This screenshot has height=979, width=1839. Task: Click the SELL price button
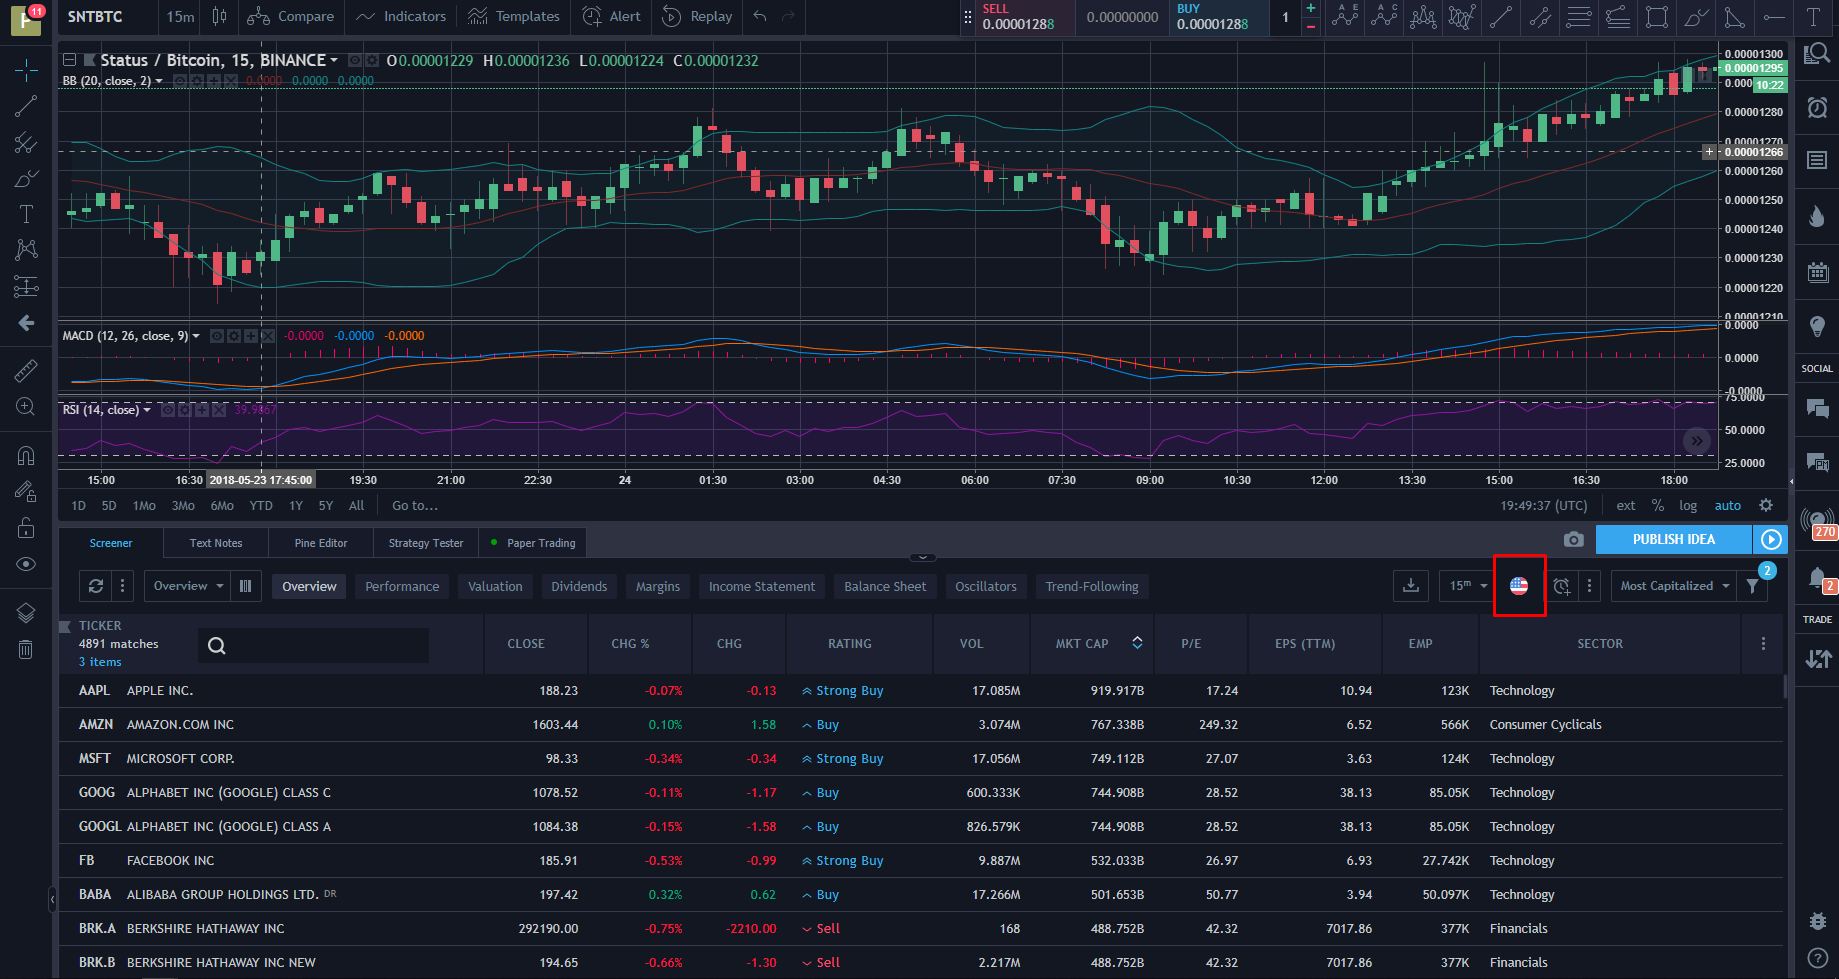tap(1024, 17)
